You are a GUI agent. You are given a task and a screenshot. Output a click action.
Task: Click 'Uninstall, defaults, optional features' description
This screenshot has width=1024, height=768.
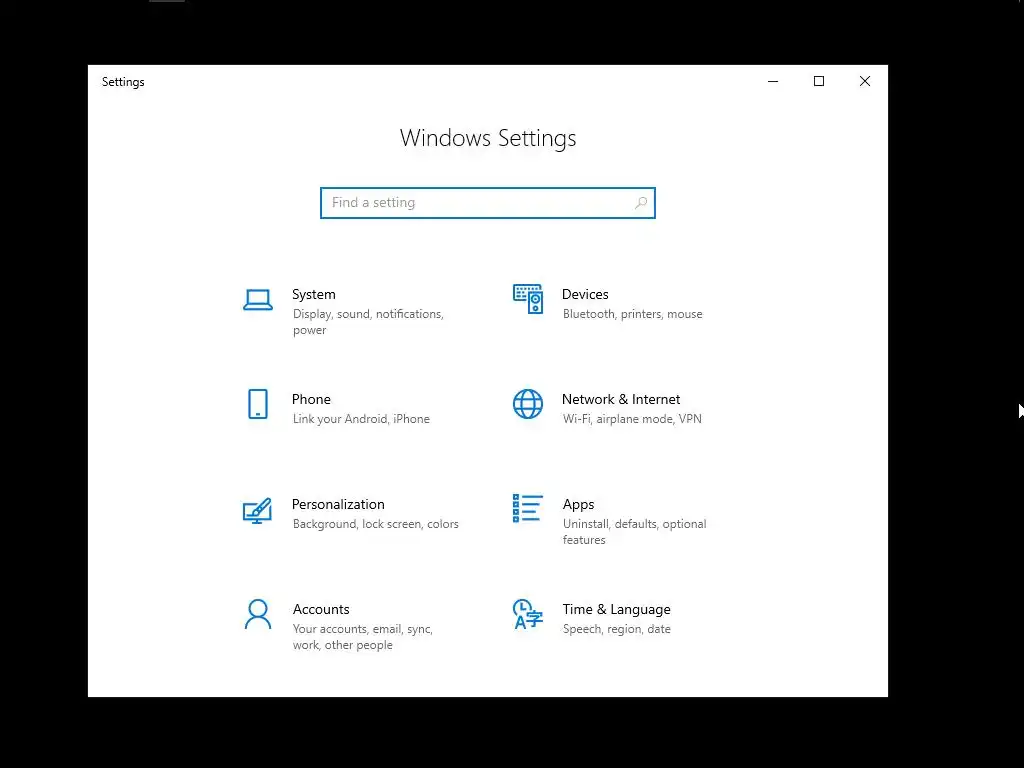pos(634,532)
